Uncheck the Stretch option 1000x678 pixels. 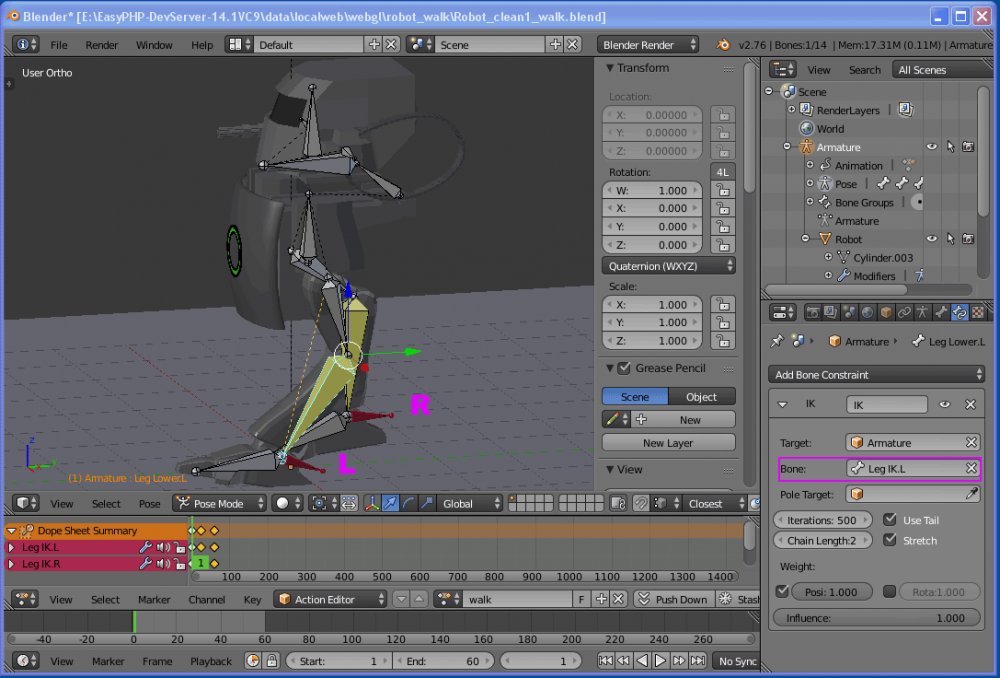pyautogui.click(x=890, y=541)
